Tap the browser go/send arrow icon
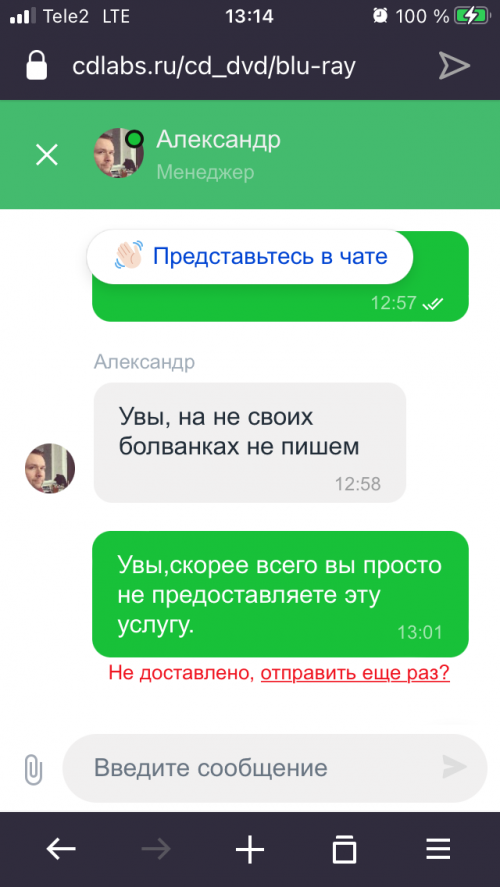Viewport: 500px width, 887px height. coord(455,66)
